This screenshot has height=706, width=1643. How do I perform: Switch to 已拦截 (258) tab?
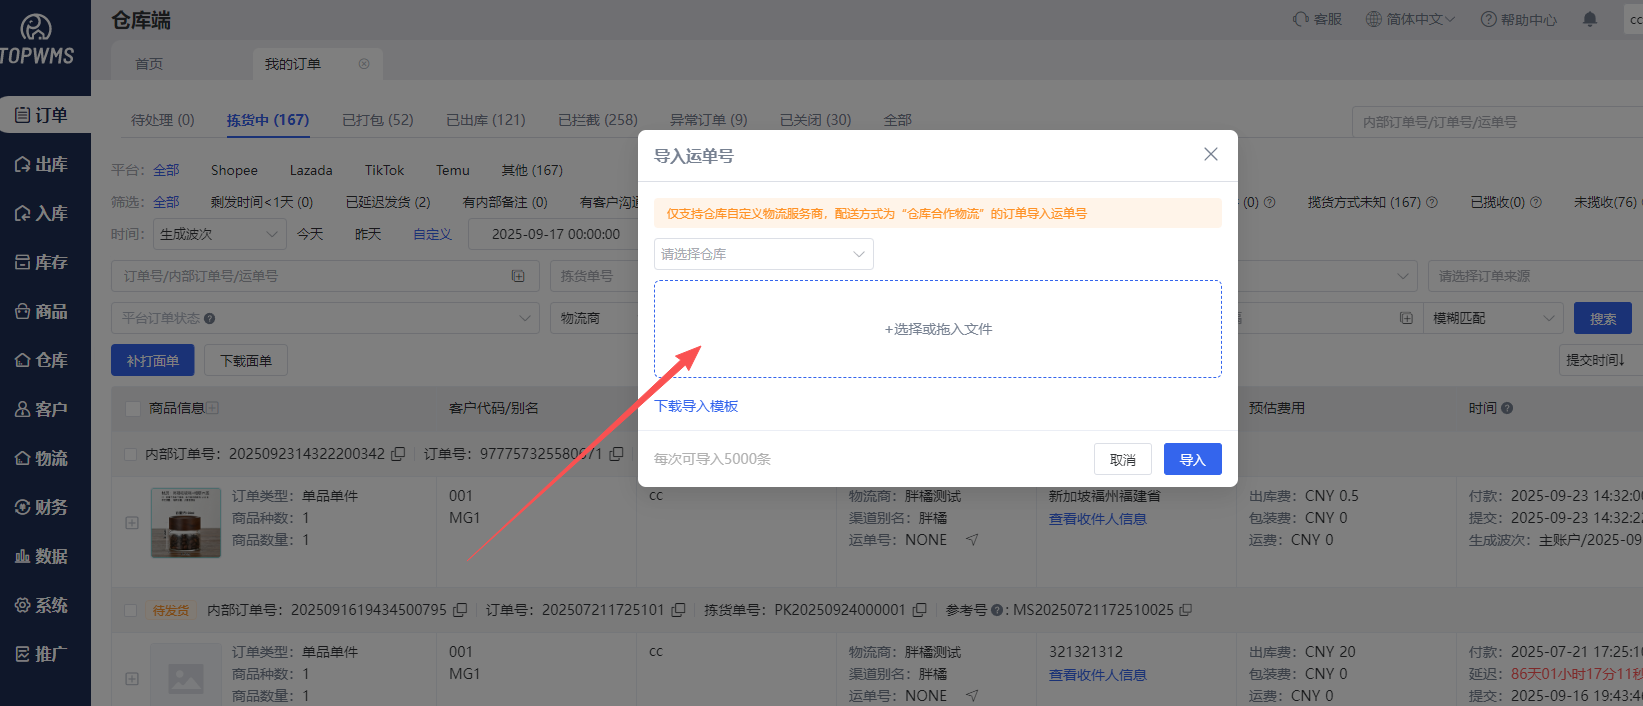[x=598, y=120]
